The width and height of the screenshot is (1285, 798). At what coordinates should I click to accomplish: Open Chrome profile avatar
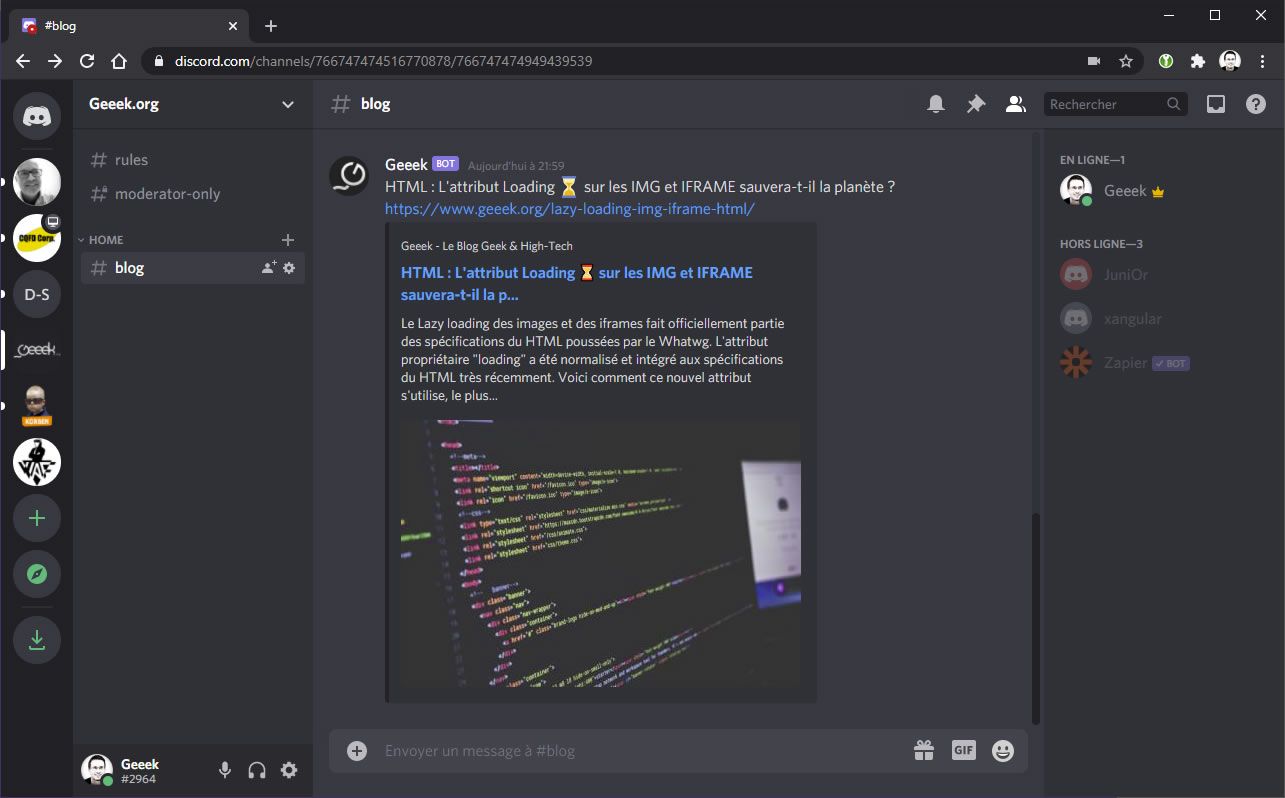tap(1230, 61)
